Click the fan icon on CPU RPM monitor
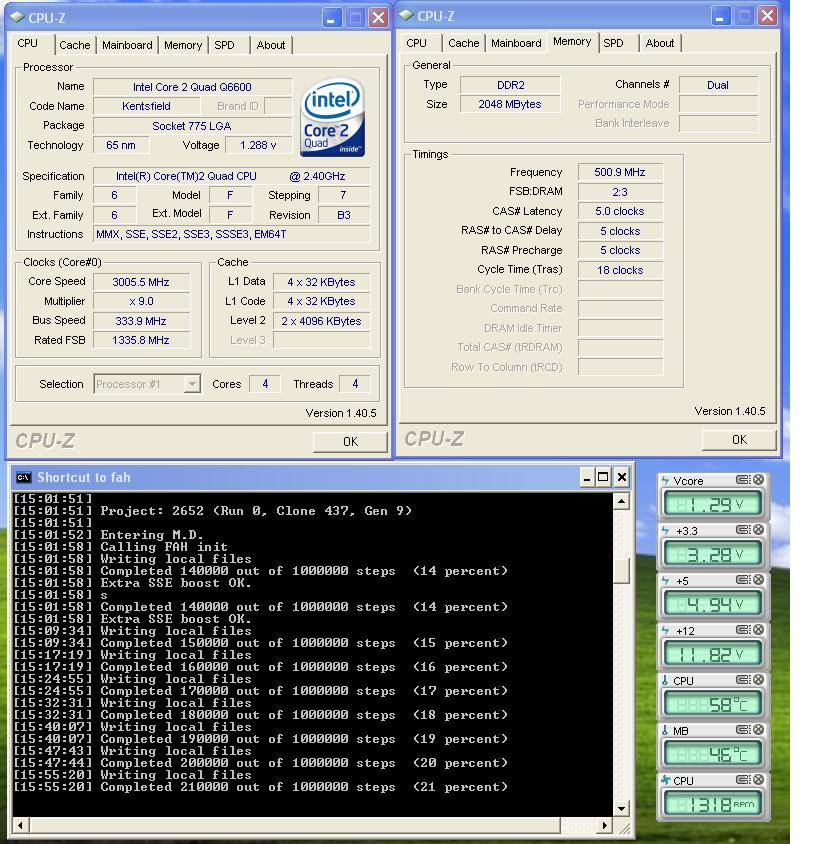 click(665, 780)
